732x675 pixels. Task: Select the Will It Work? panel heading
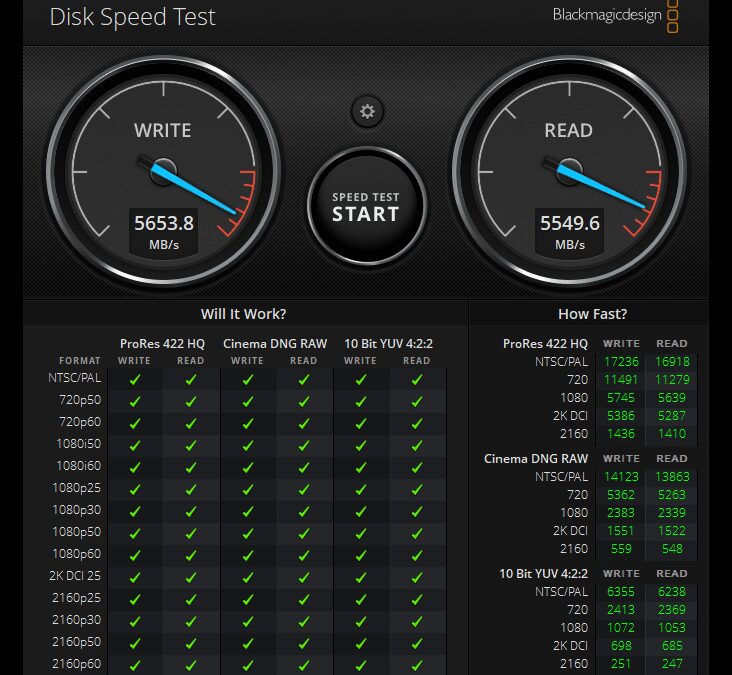[x=244, y=314]
